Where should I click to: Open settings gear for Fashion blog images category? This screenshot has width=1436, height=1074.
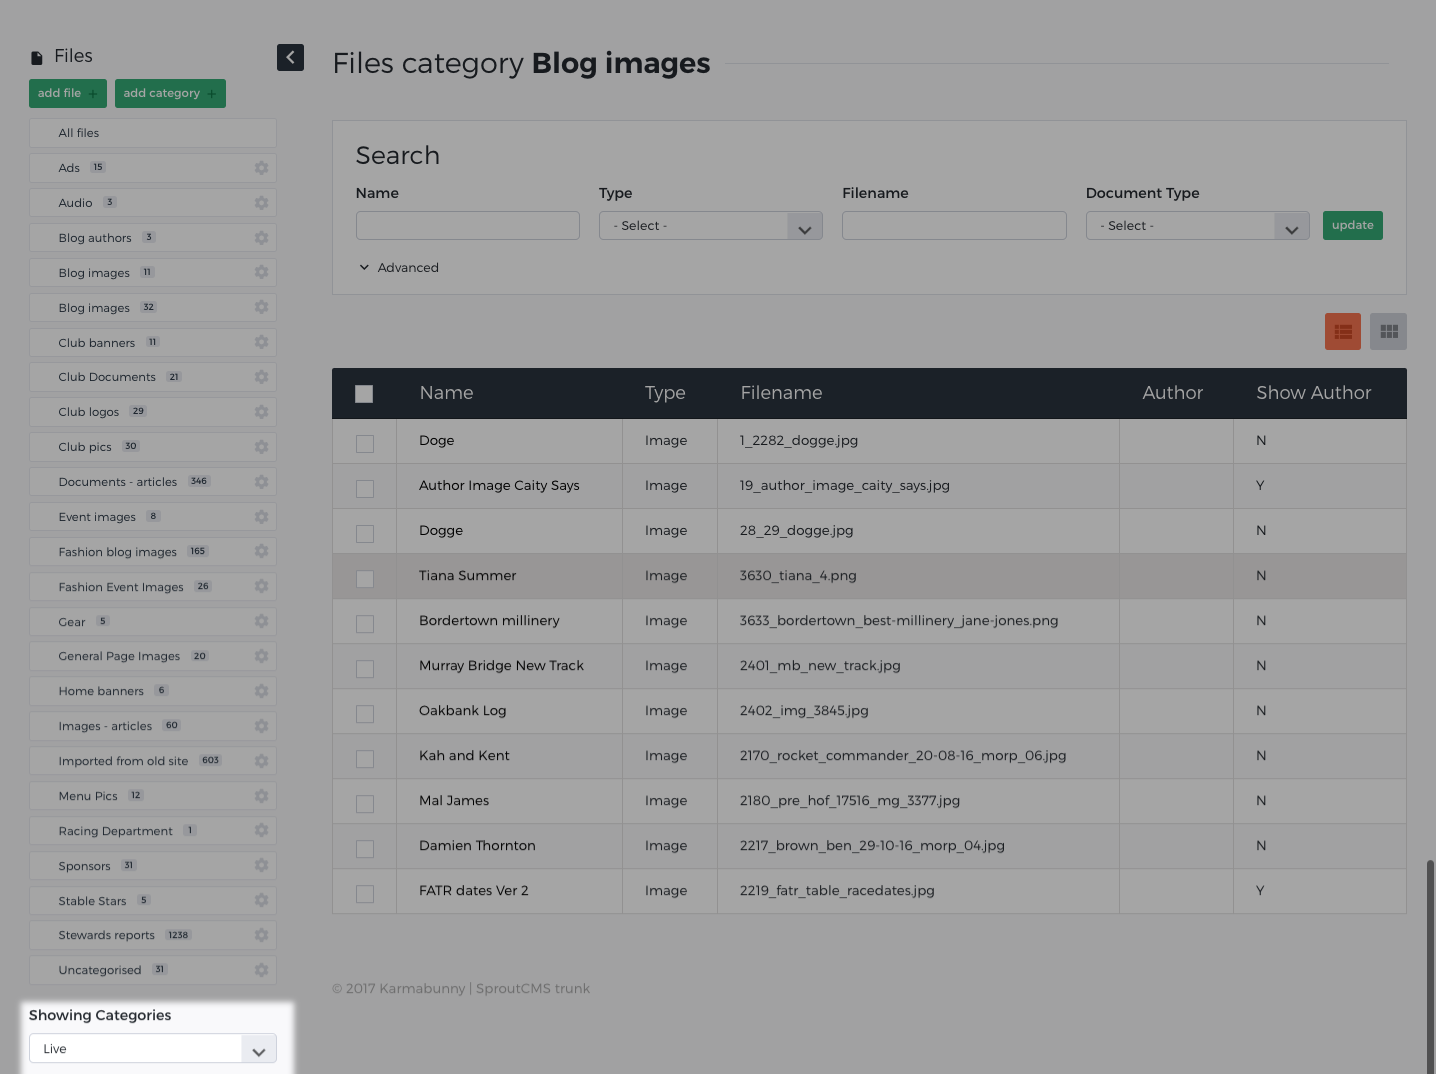261,551
